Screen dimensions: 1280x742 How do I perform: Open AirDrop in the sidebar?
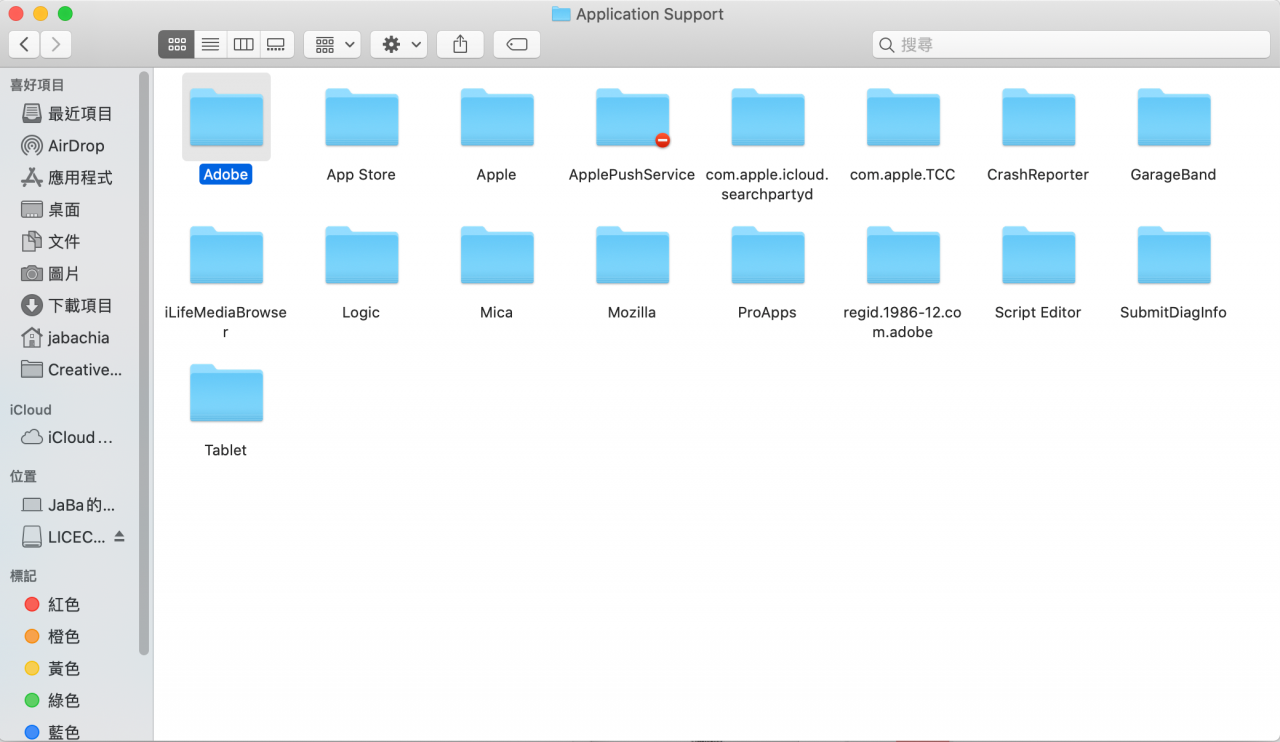(75, 146)
